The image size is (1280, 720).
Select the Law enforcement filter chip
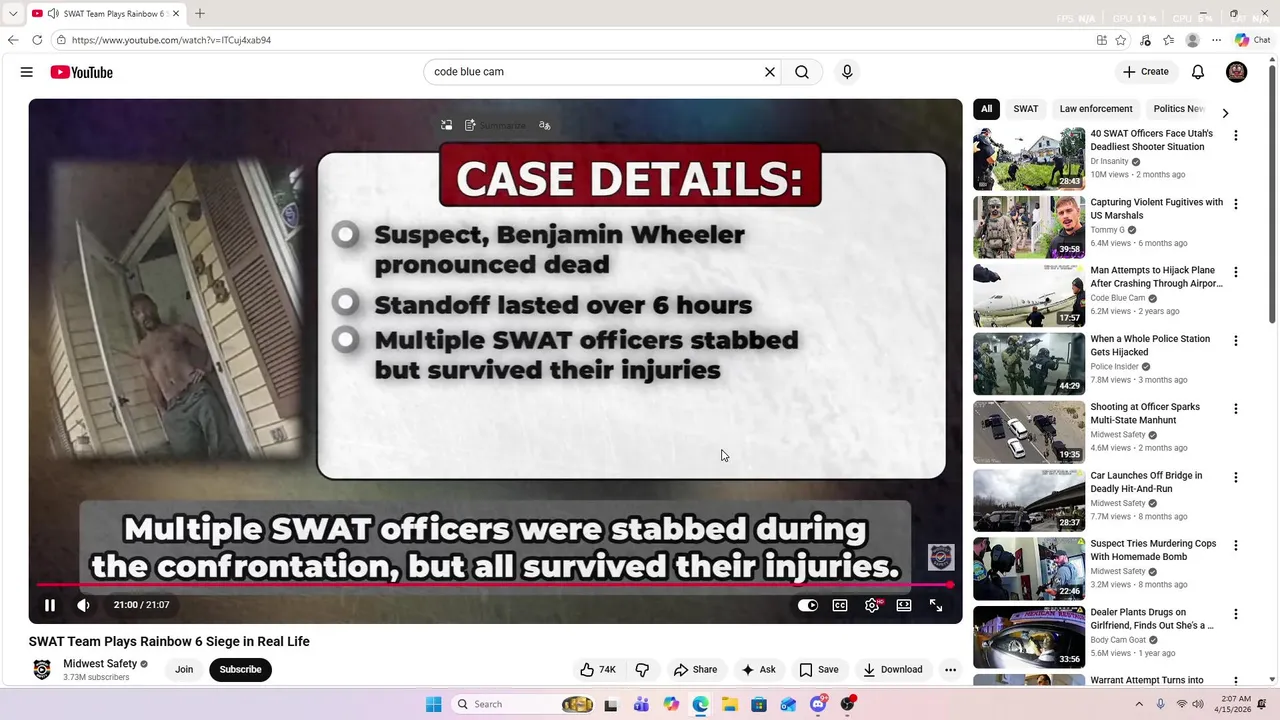(x=1096, y=109)
